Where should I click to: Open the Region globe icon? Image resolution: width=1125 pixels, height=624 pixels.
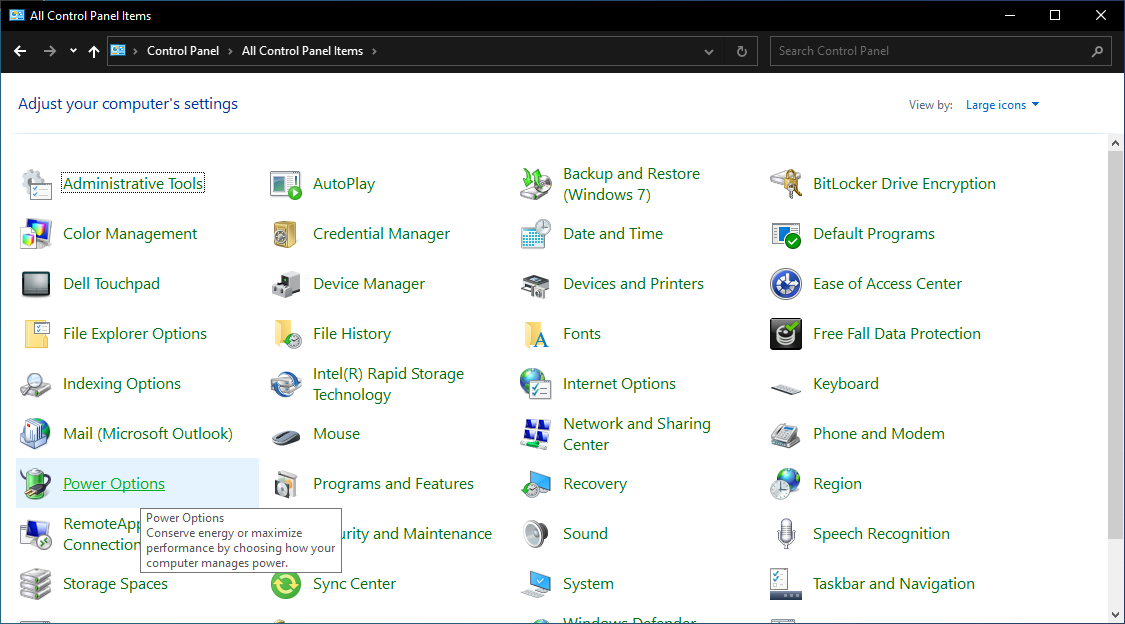tap(786, 484)
